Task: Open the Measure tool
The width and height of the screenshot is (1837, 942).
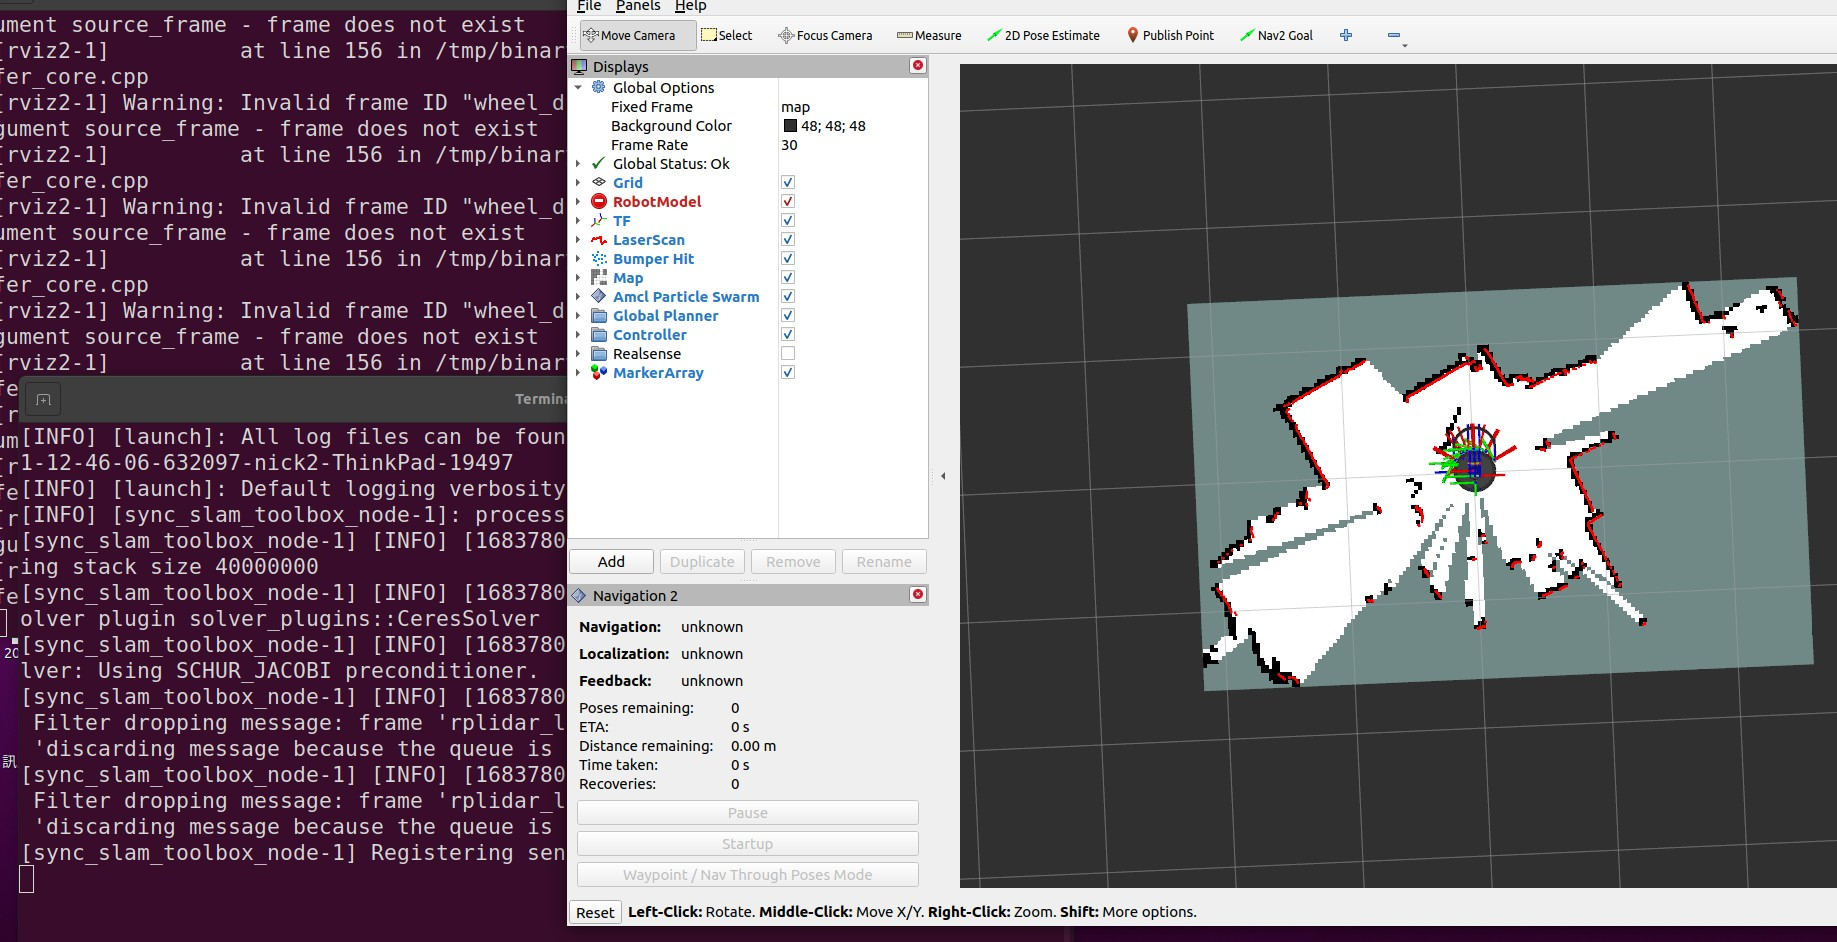Action: pos(928,35)
